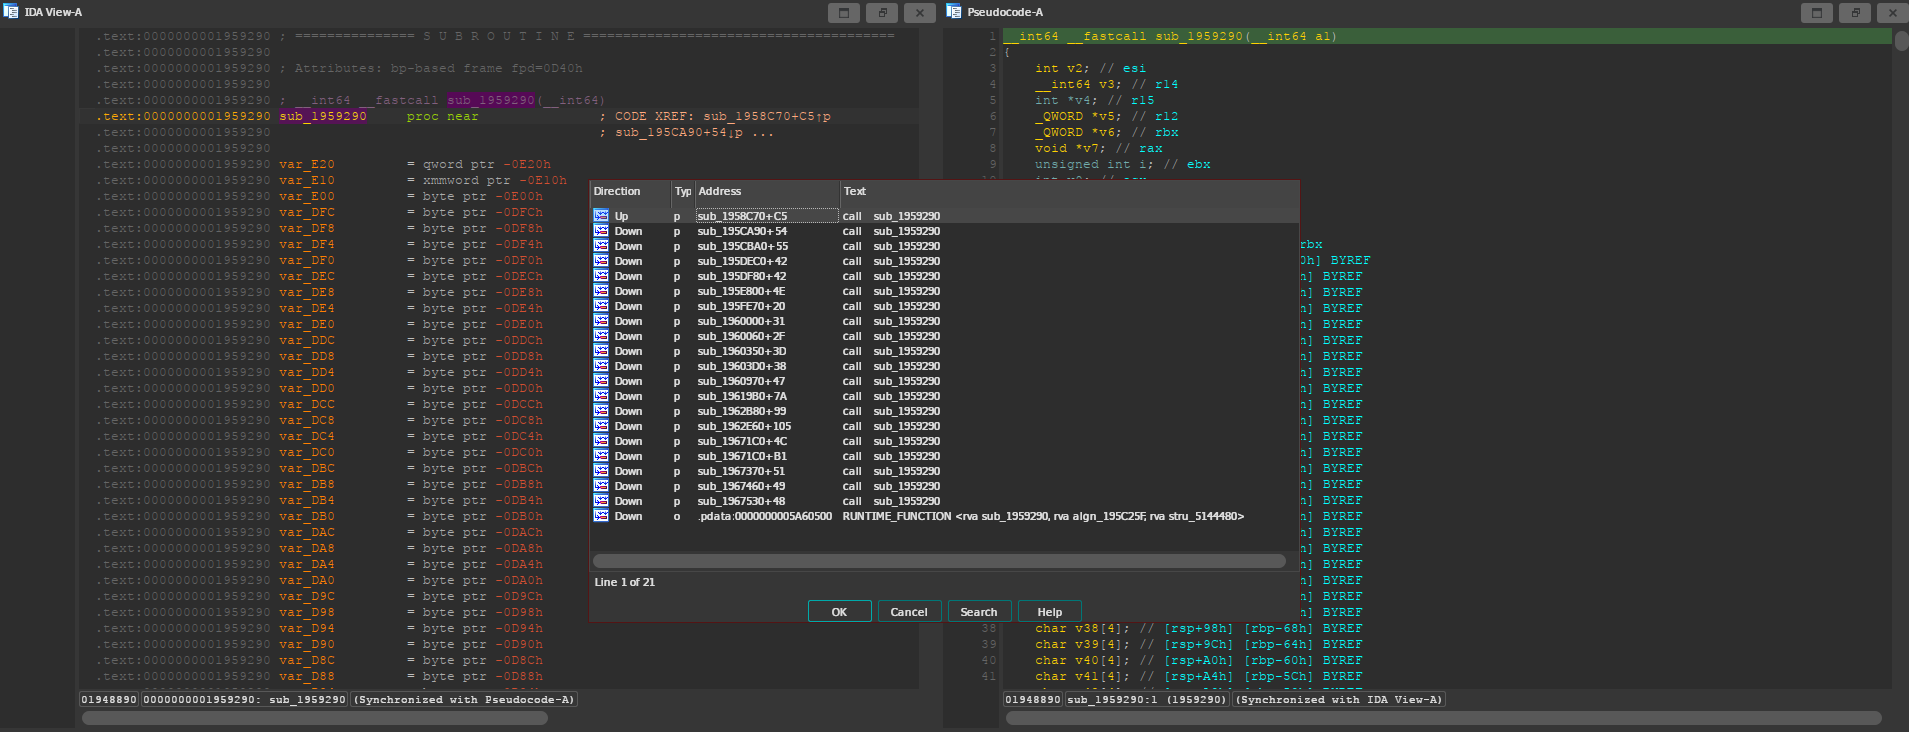Select xref row sub_195E800+4E
The width and height of the screenshot is (1909, 732).
tap(945, 291)
